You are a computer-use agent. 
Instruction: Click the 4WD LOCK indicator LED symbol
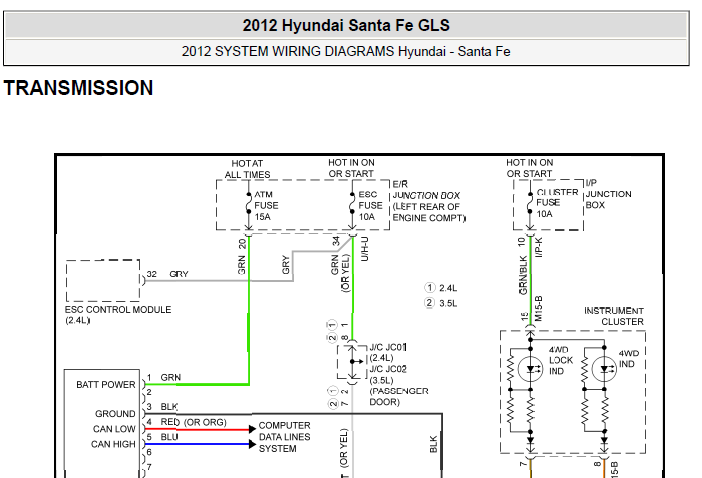(531, 369)
